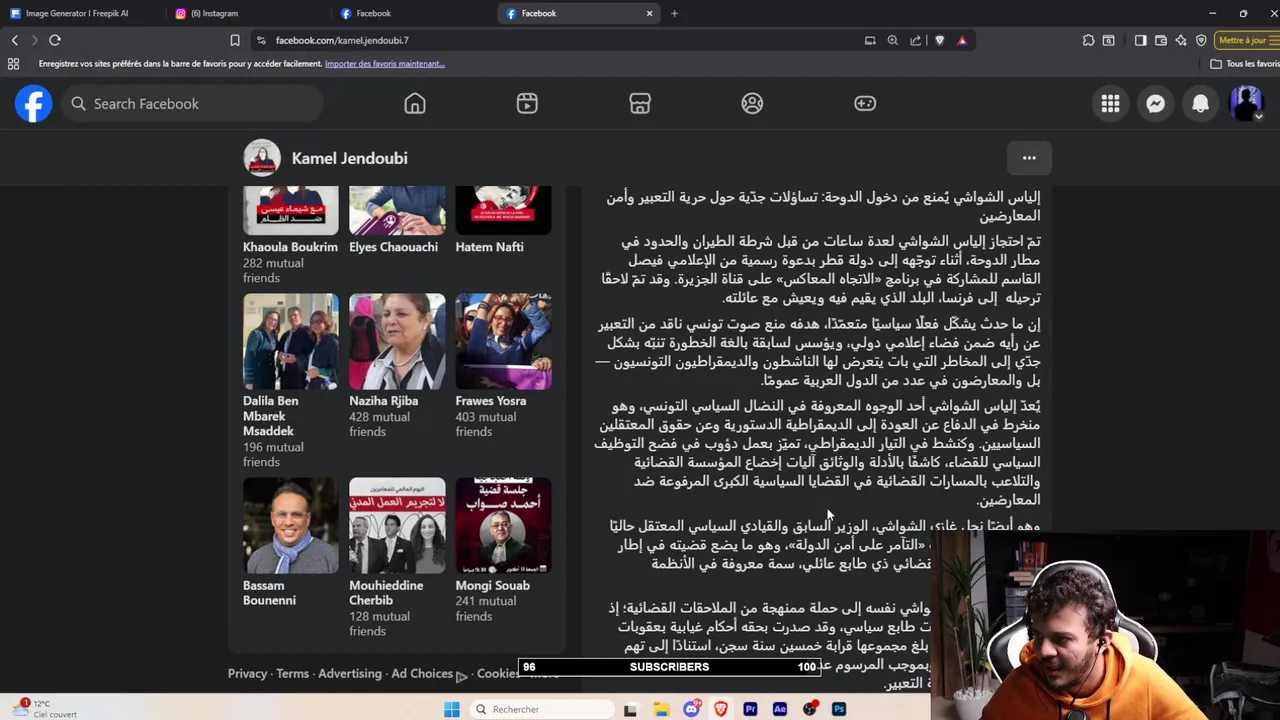Click the share page icon in address bar
The width and height of the screenshot is (1280, 720).
pos(915,40)
